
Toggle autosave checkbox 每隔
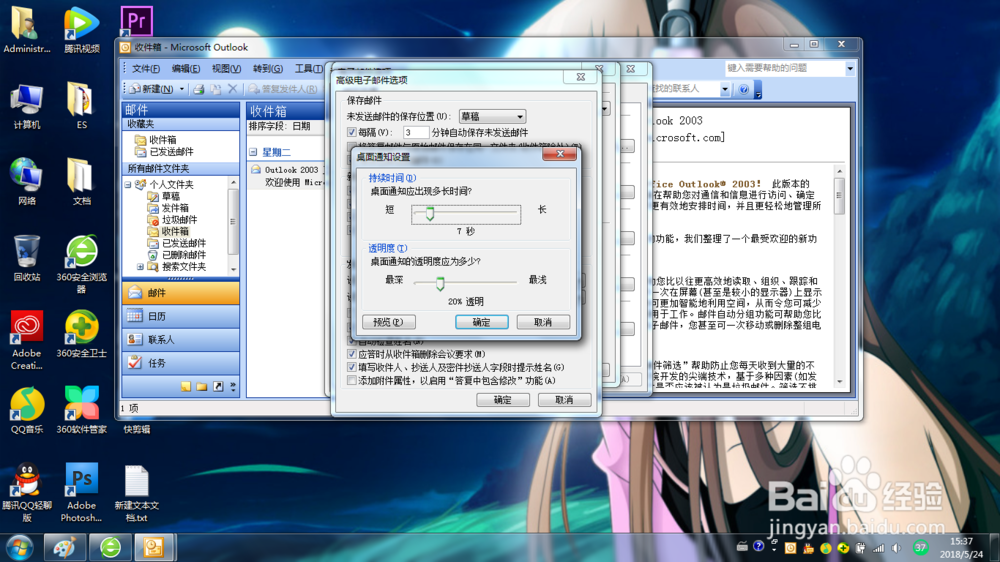(x=351, y=132)
